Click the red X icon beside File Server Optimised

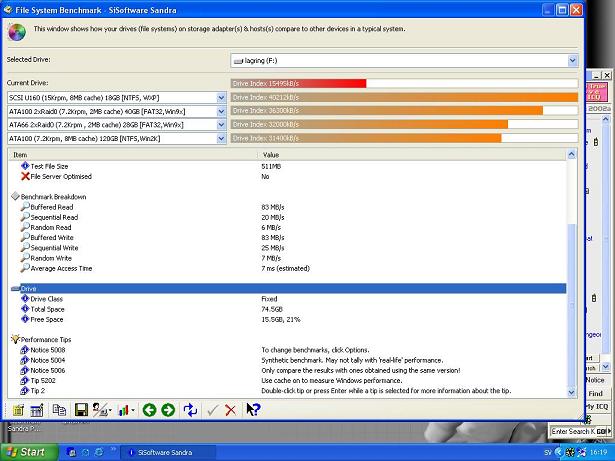tap(25, 176)
